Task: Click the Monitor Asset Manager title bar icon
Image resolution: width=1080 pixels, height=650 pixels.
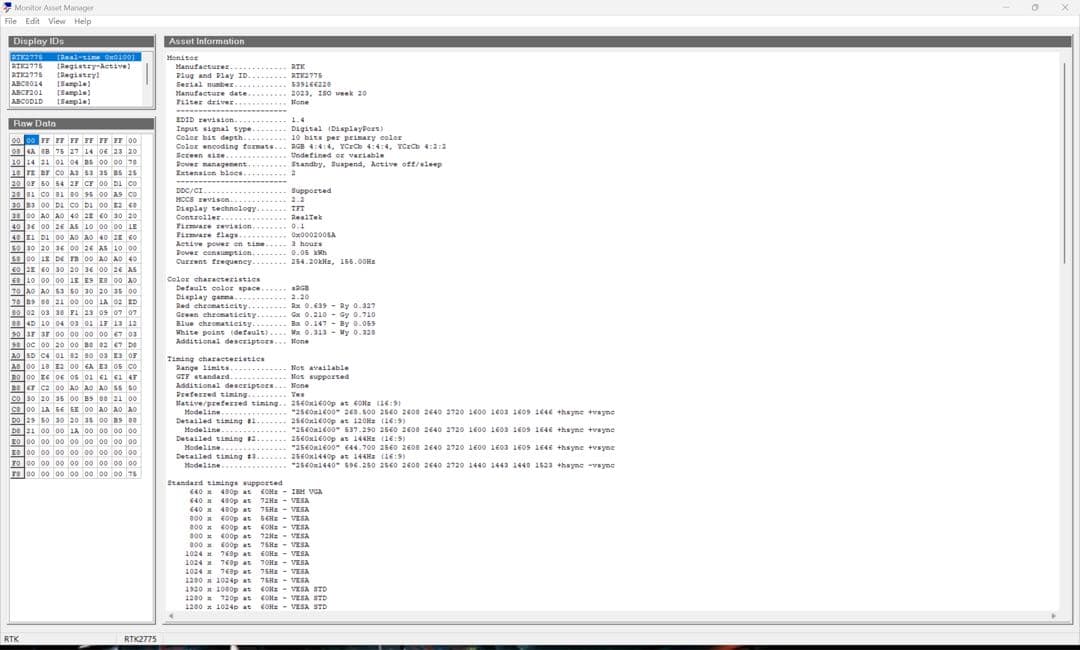Action: (x=8, y=7)
